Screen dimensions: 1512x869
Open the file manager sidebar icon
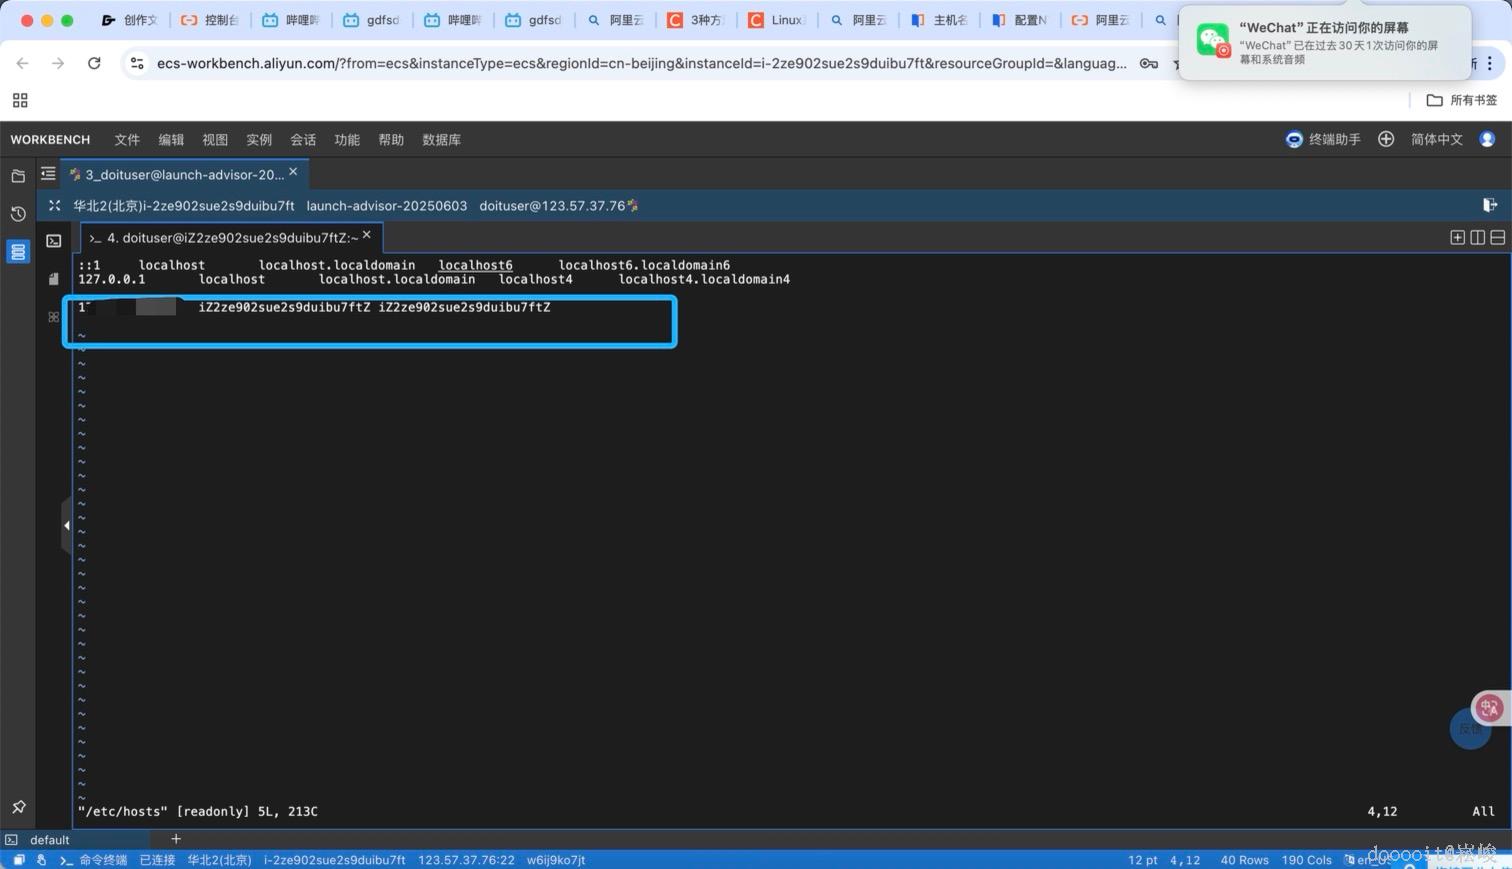coord(18,176)
